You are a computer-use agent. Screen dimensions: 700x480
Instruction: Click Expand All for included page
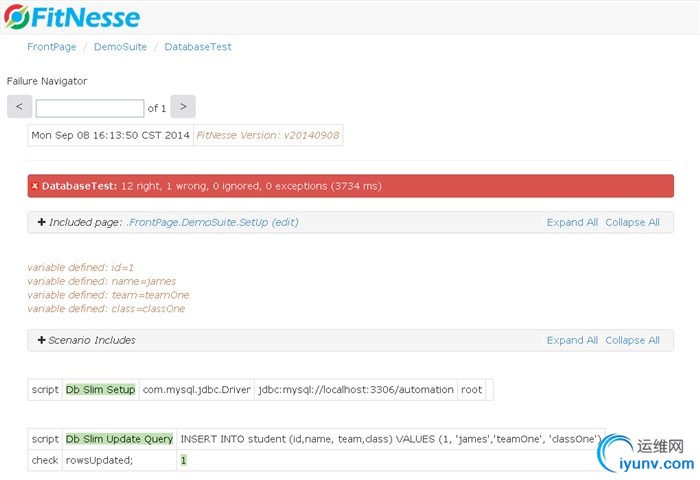[x=572, y=222]
